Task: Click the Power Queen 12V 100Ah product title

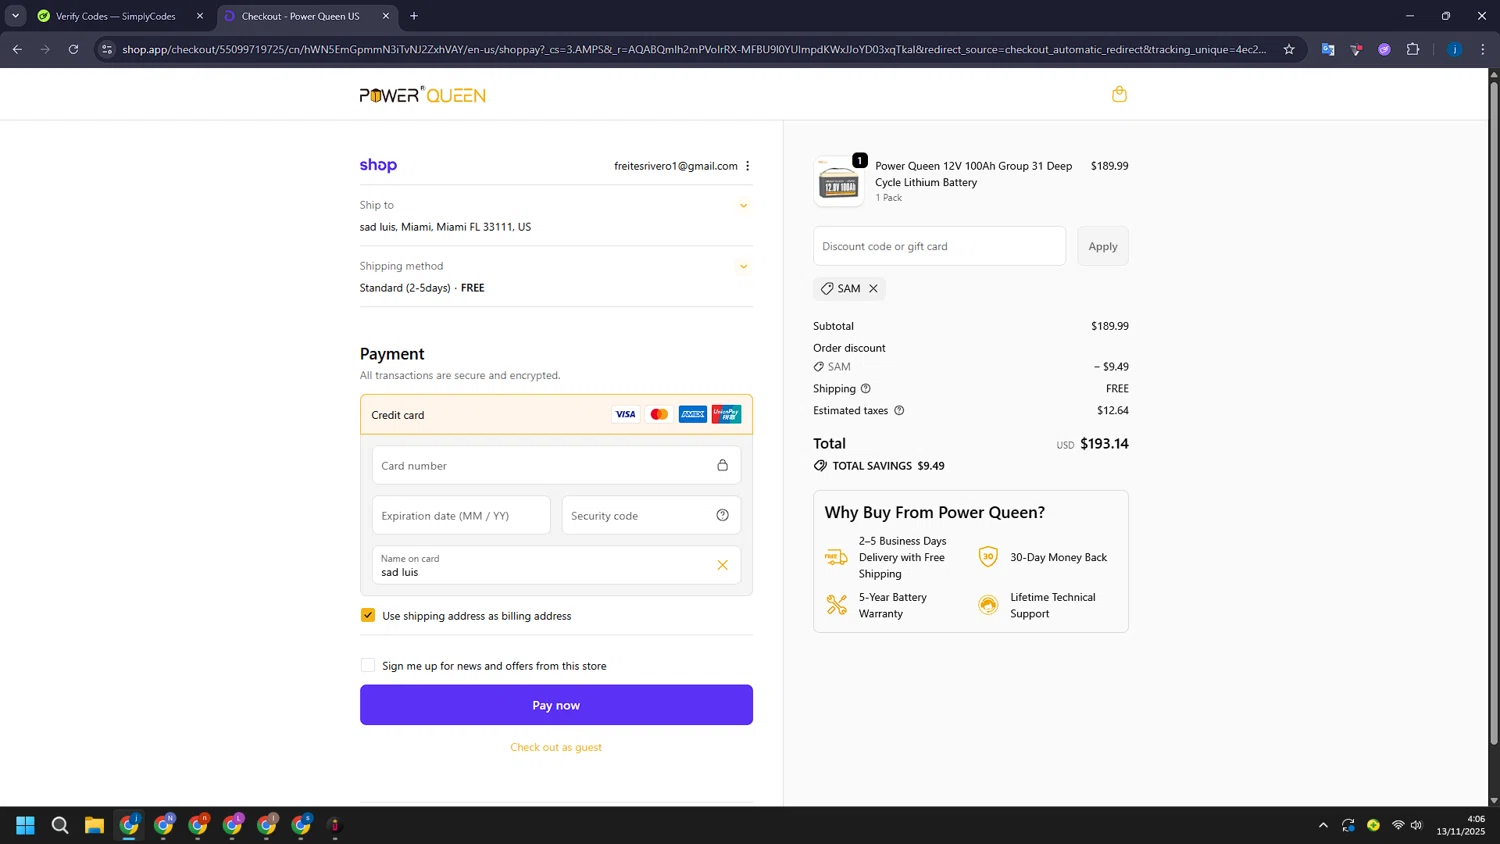Action: point(974,174)
